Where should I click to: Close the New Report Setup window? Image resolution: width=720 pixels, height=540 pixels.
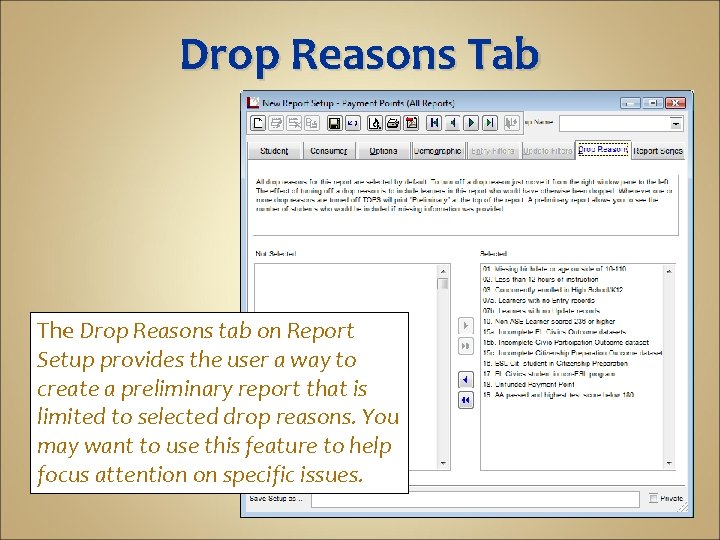tap(675, 103)
